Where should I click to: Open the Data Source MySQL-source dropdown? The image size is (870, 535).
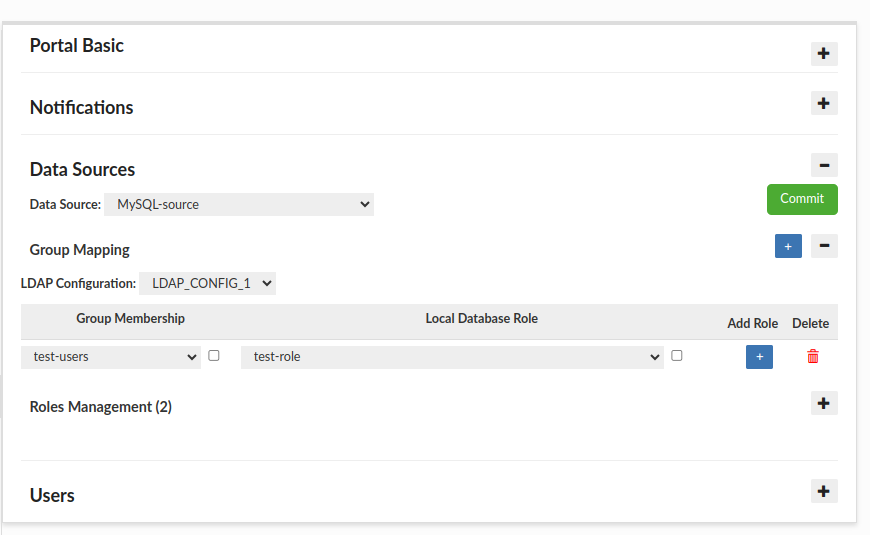tap(239, 204)
